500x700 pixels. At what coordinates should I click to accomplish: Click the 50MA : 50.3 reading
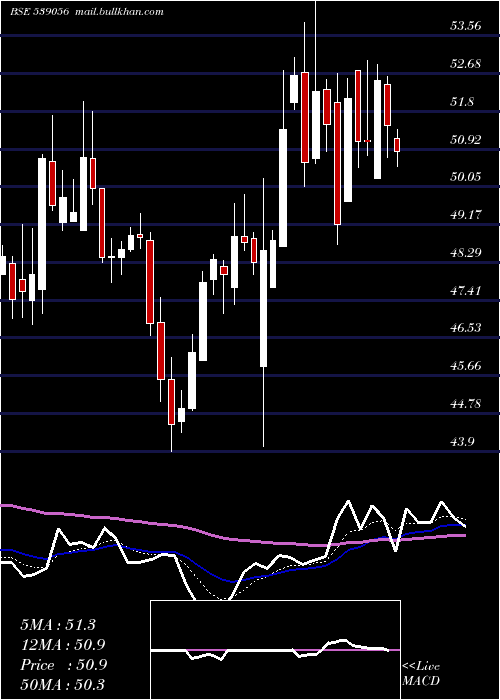(x=63, y=684)
